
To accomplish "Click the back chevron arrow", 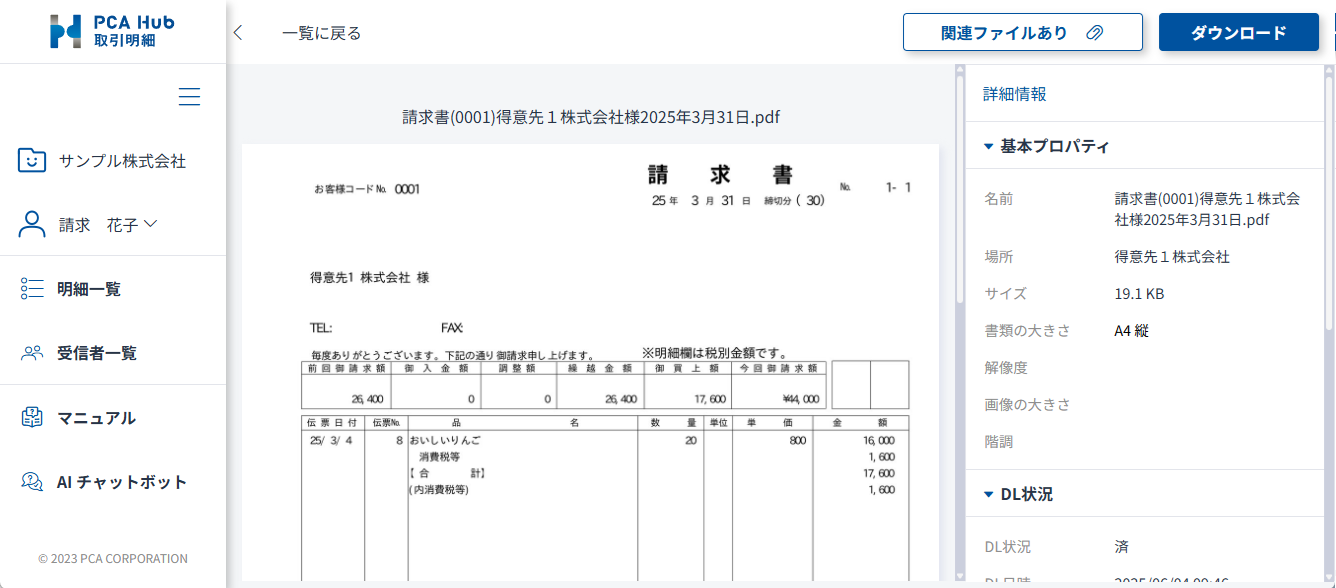I will (238, 33).
